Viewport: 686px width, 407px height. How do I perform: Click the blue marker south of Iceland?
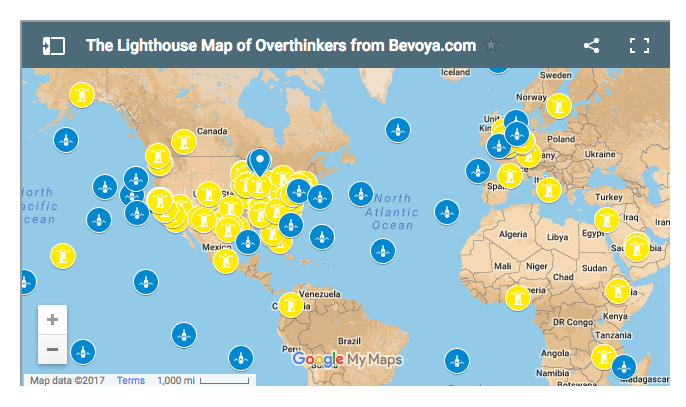398,129
